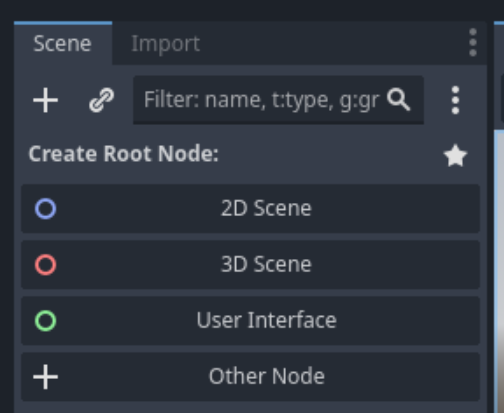Open the extra scene options three-dot menu

point(455,100)
